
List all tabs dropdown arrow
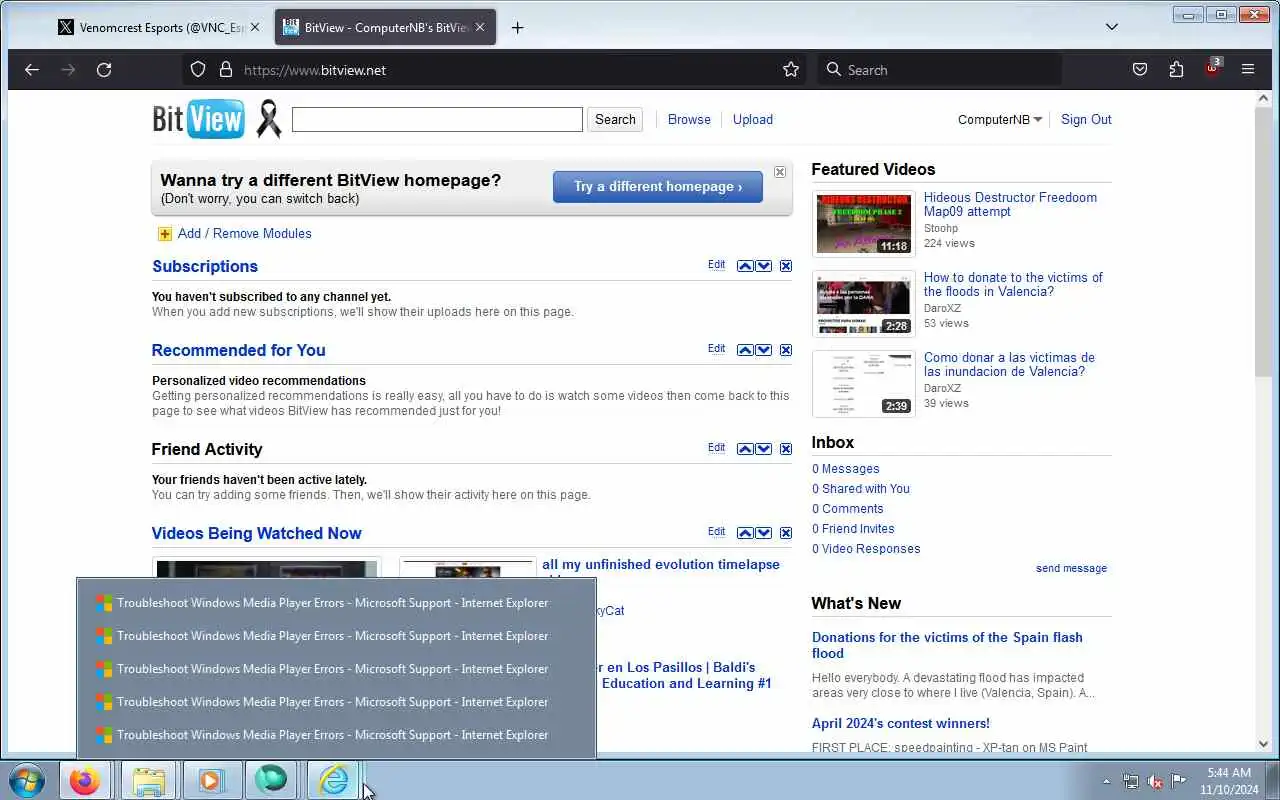tap(1111, 27)
